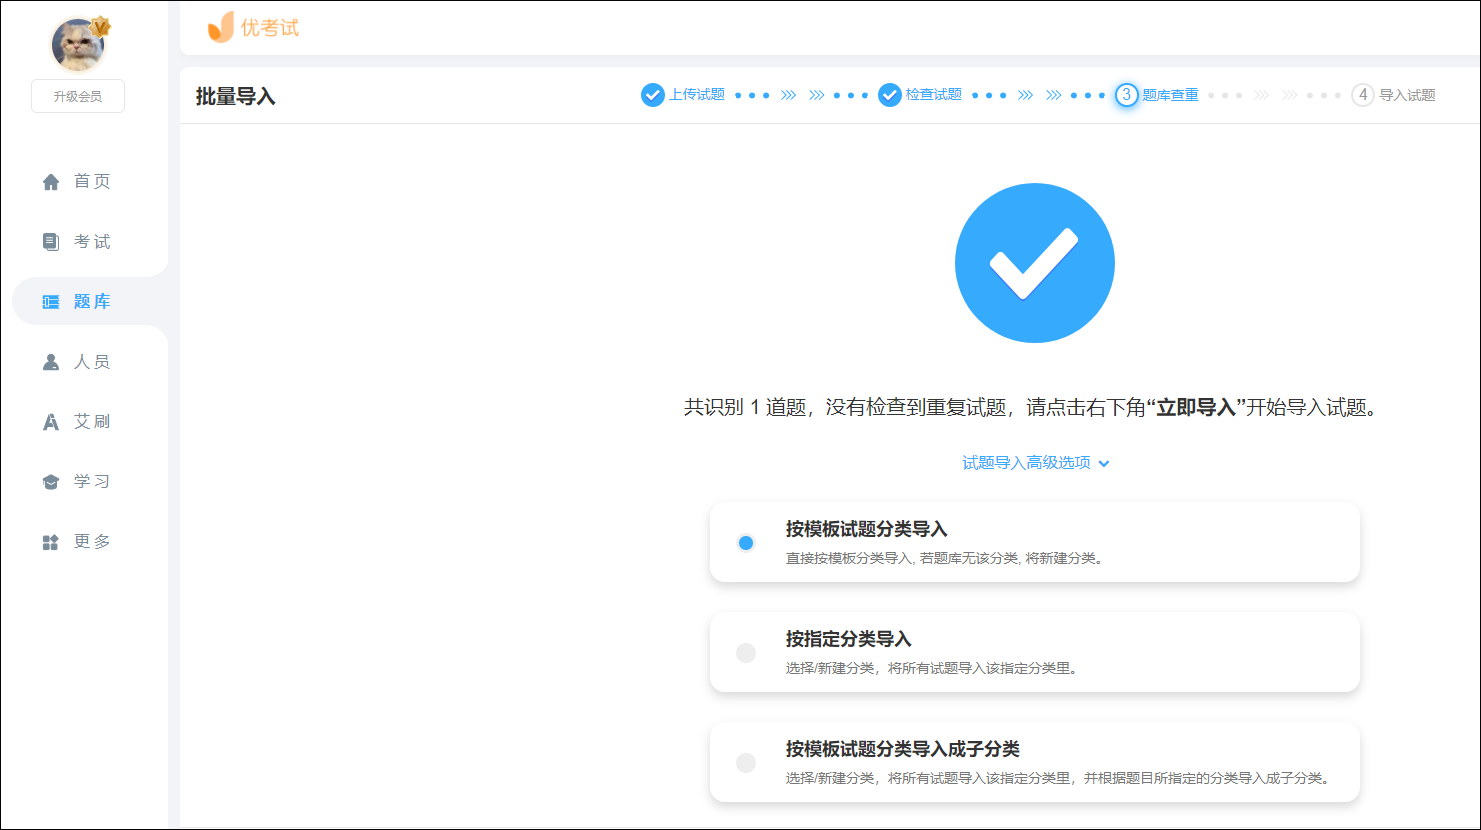Go to 艾刷 menu label
Viewport: 1481px width, 830px height.
[92, 421]
